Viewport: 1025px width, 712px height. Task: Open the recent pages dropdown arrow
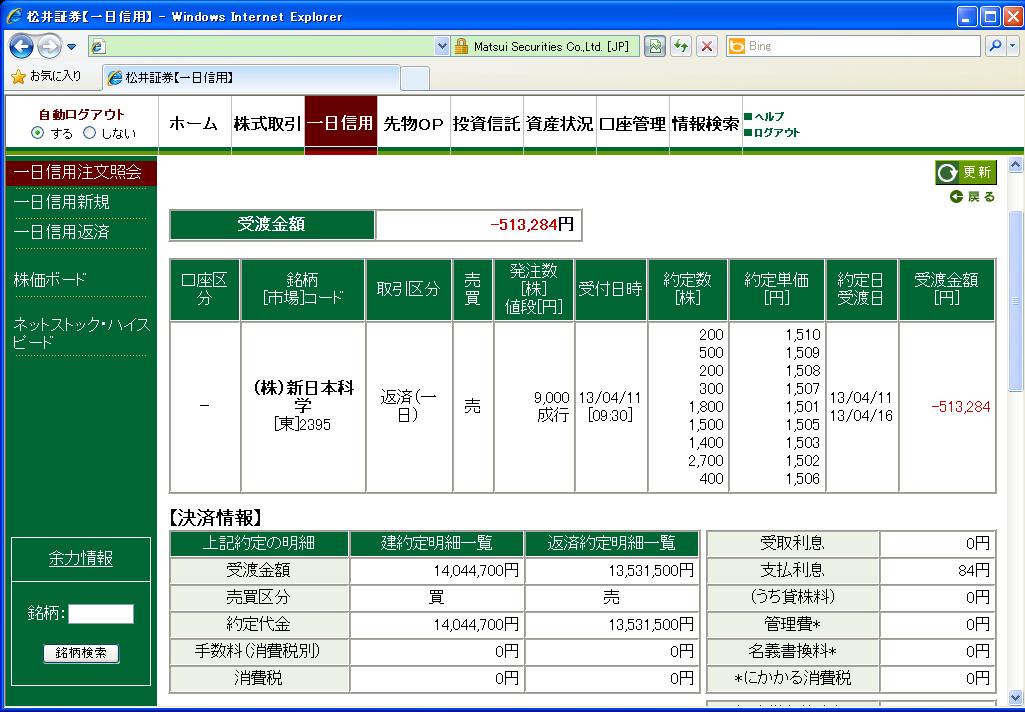[72, 47]
